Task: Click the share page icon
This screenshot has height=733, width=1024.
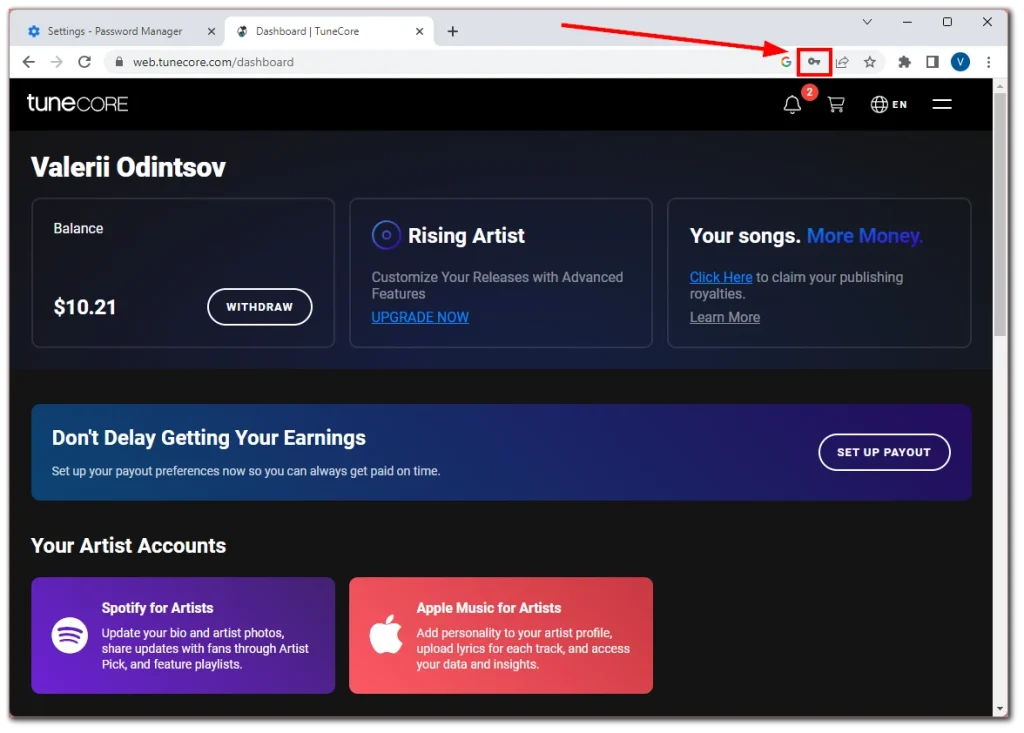Action: (x=842, y=62)
